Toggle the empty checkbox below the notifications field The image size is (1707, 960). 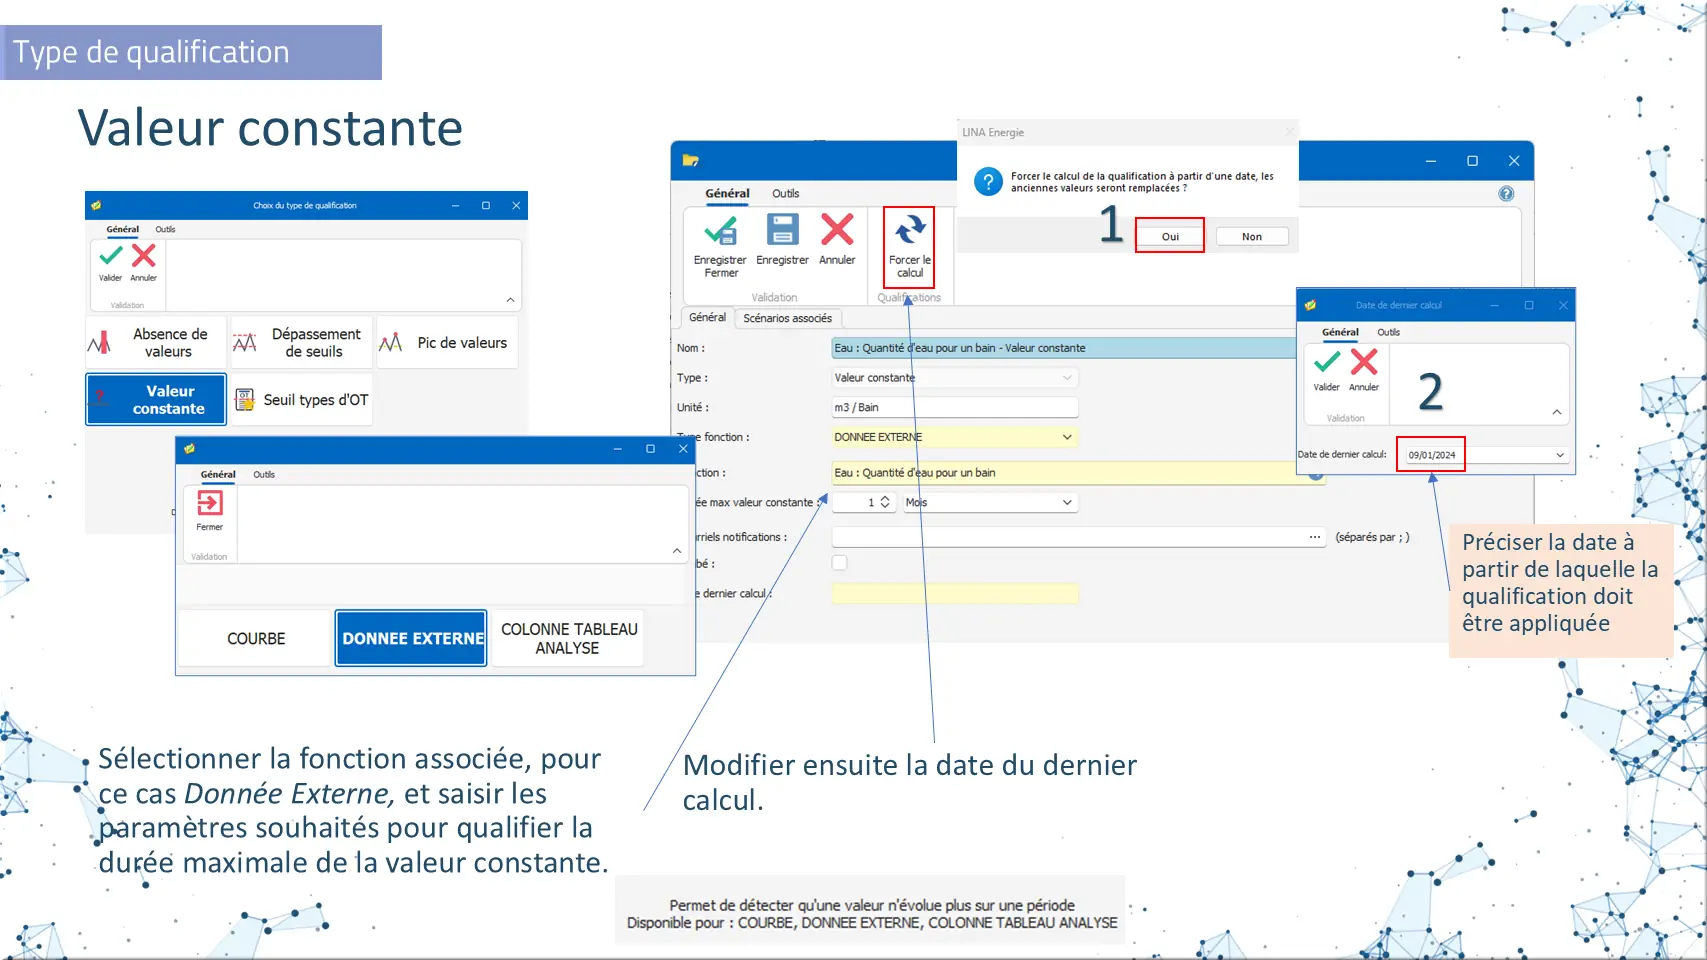(x=840, y=563)
